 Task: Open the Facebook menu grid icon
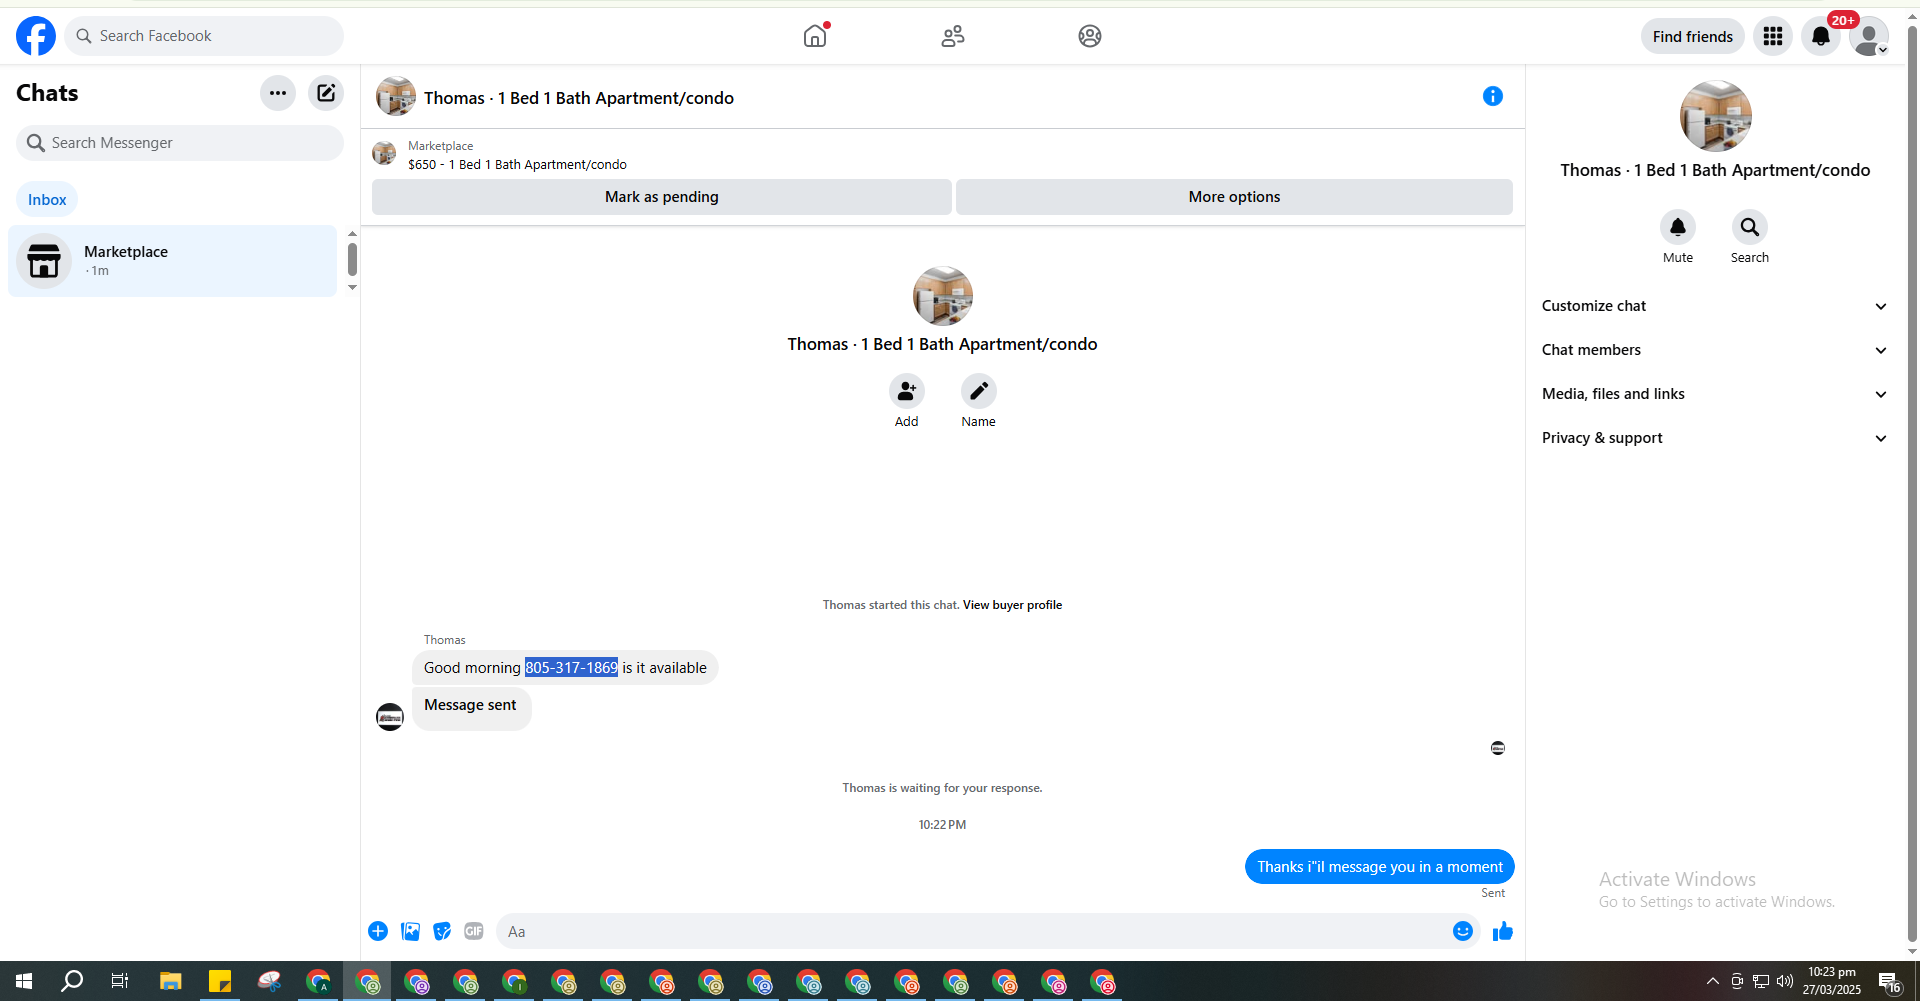click(1773, 36)
